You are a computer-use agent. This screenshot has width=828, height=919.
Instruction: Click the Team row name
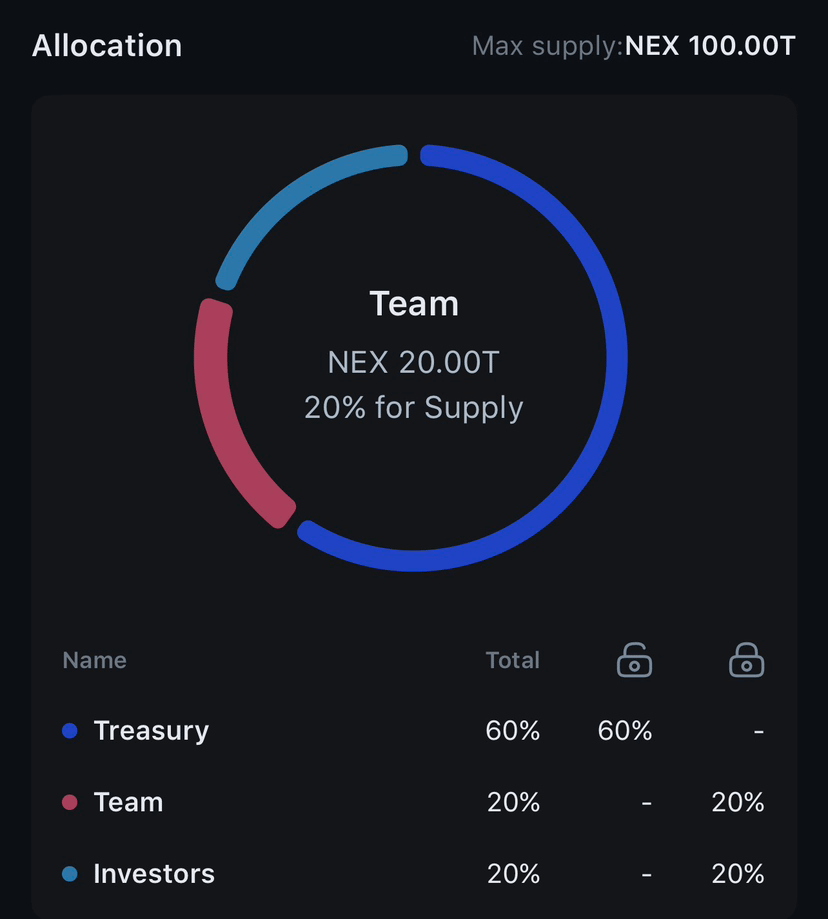tap(128, 802)
